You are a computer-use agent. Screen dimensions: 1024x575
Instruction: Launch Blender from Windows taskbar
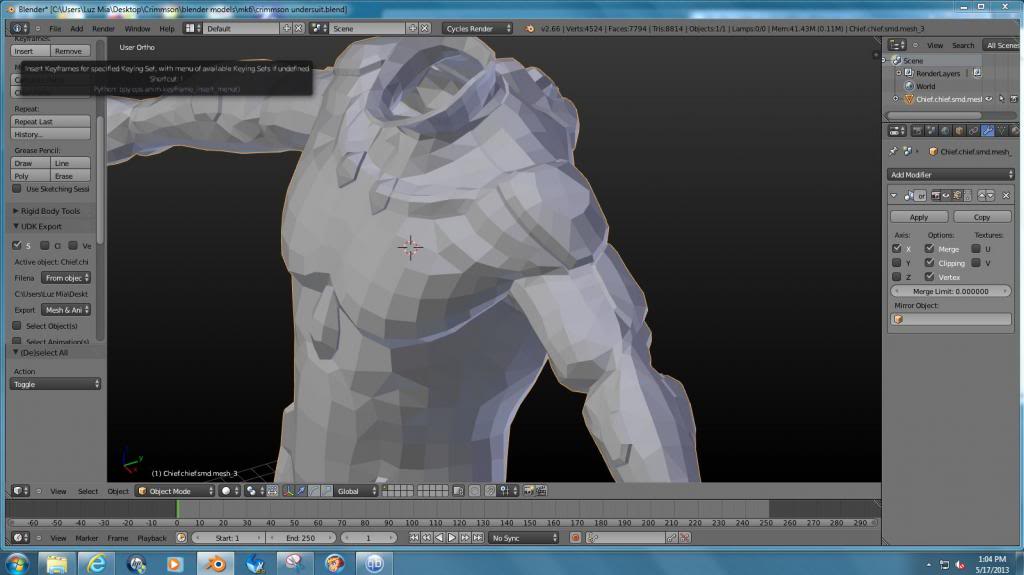215,563
